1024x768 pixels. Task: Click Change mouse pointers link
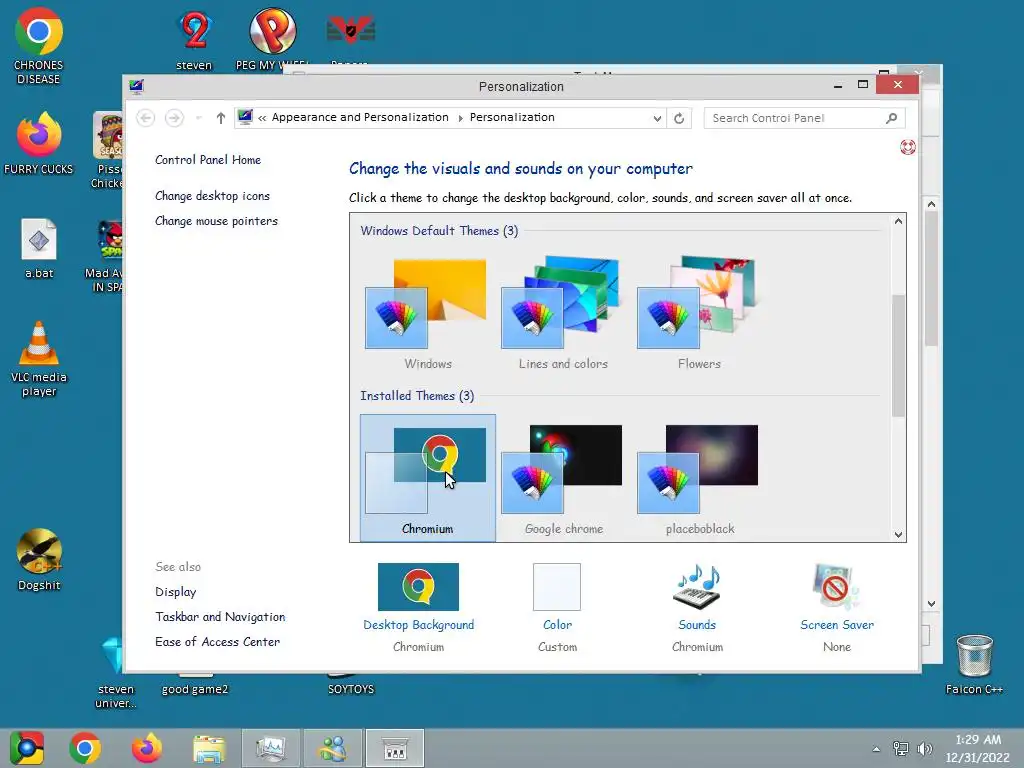216,221
